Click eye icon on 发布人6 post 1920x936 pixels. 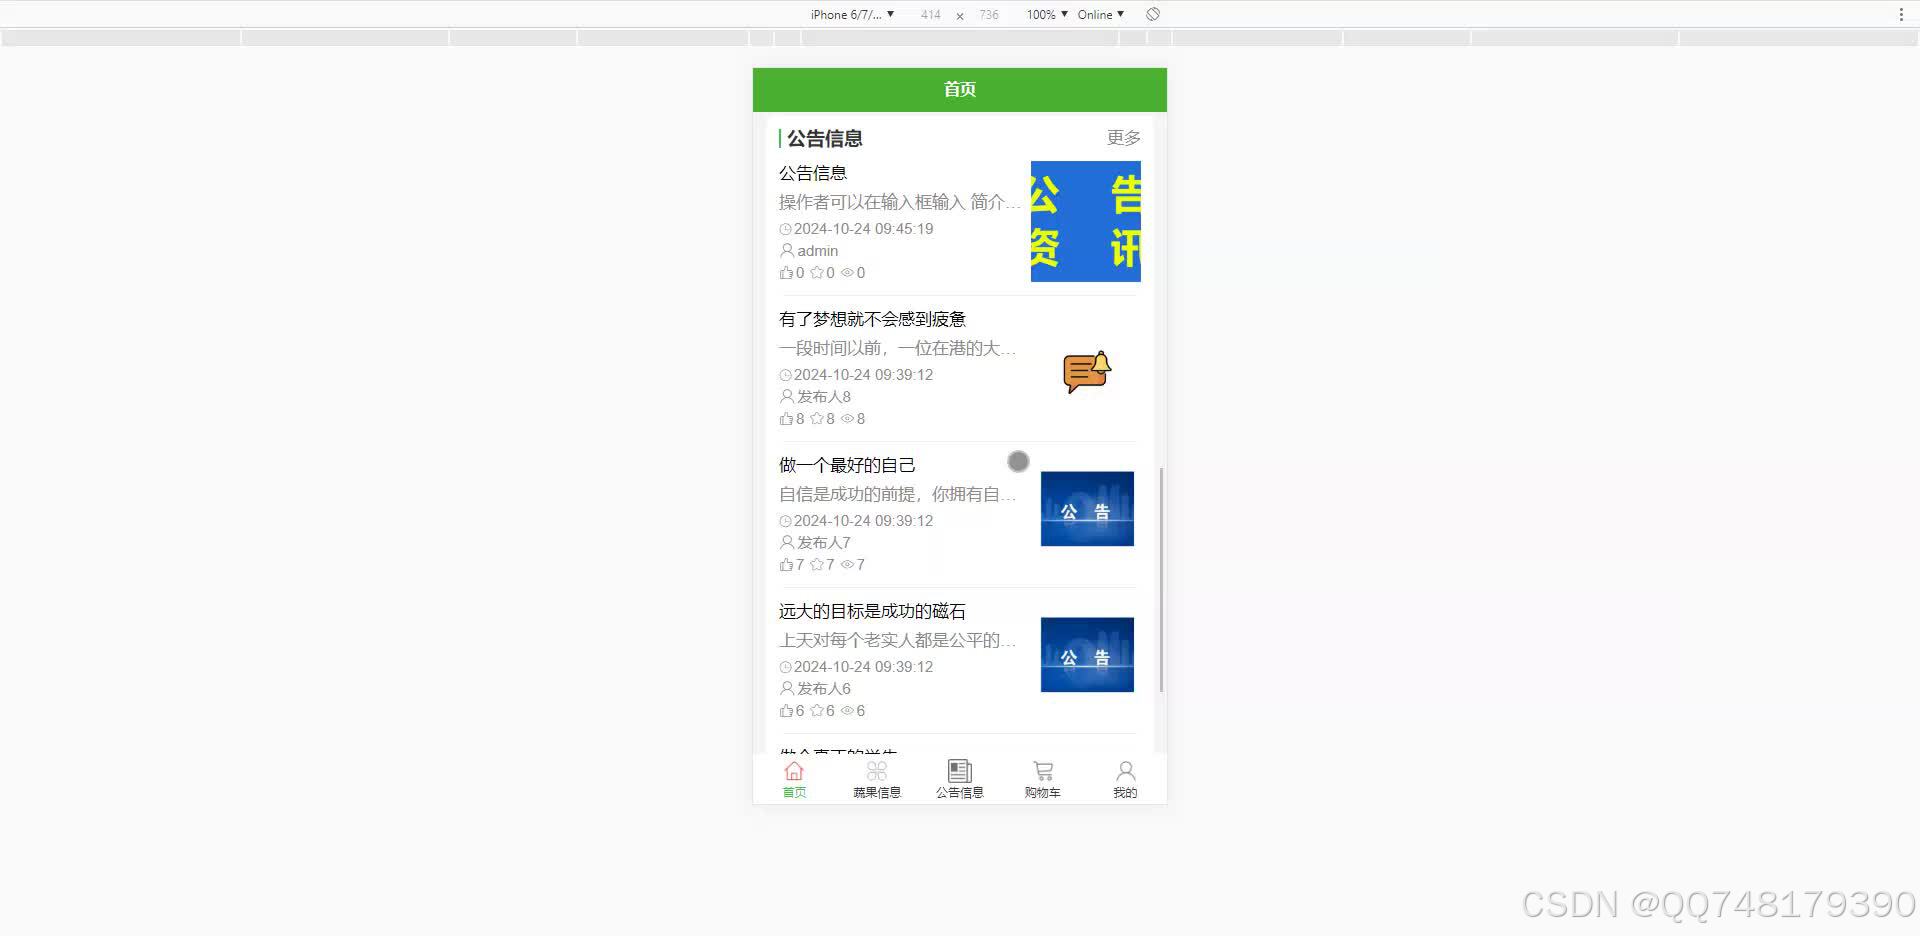tap(847, 711)
